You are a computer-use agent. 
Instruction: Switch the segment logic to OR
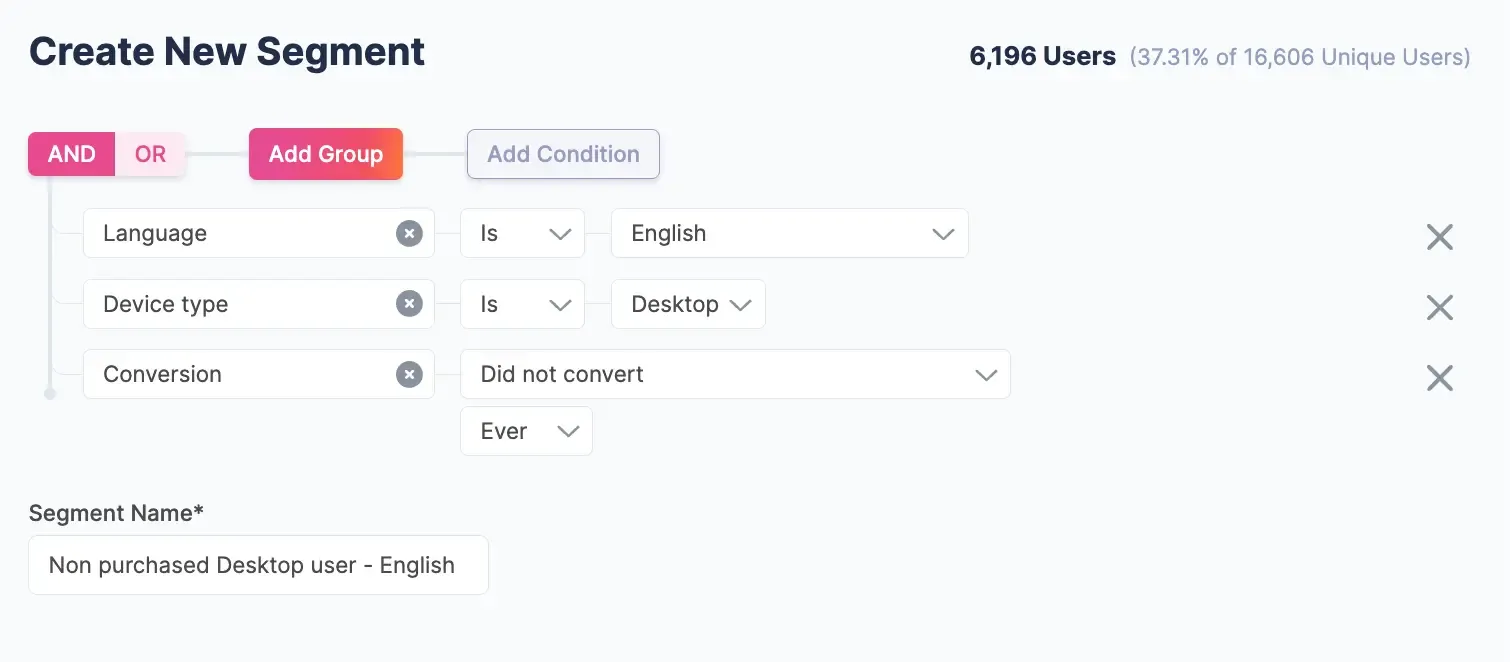150,153
